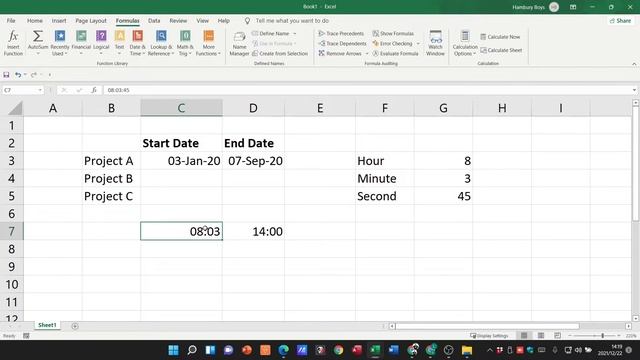Open the Name Manager
This screenshot has height=360, width=640.
point(239,42)
